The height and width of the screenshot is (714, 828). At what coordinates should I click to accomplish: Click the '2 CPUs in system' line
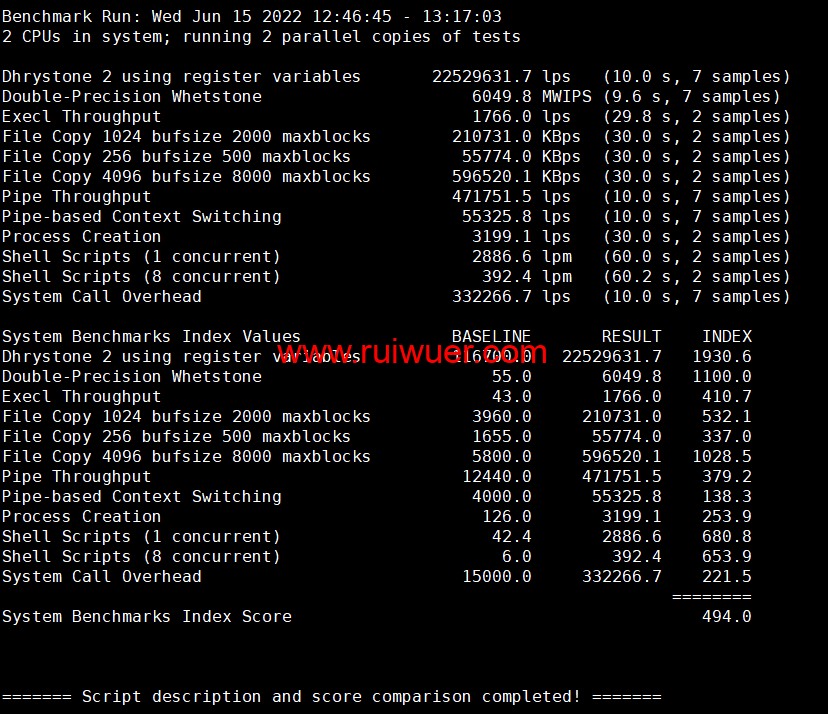(261, 37)
